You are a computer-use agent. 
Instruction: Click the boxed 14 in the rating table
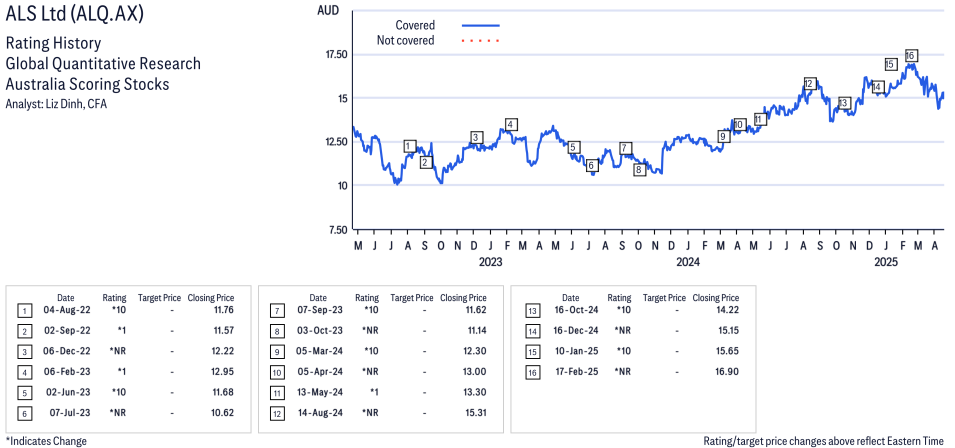[x=531, y=332]
